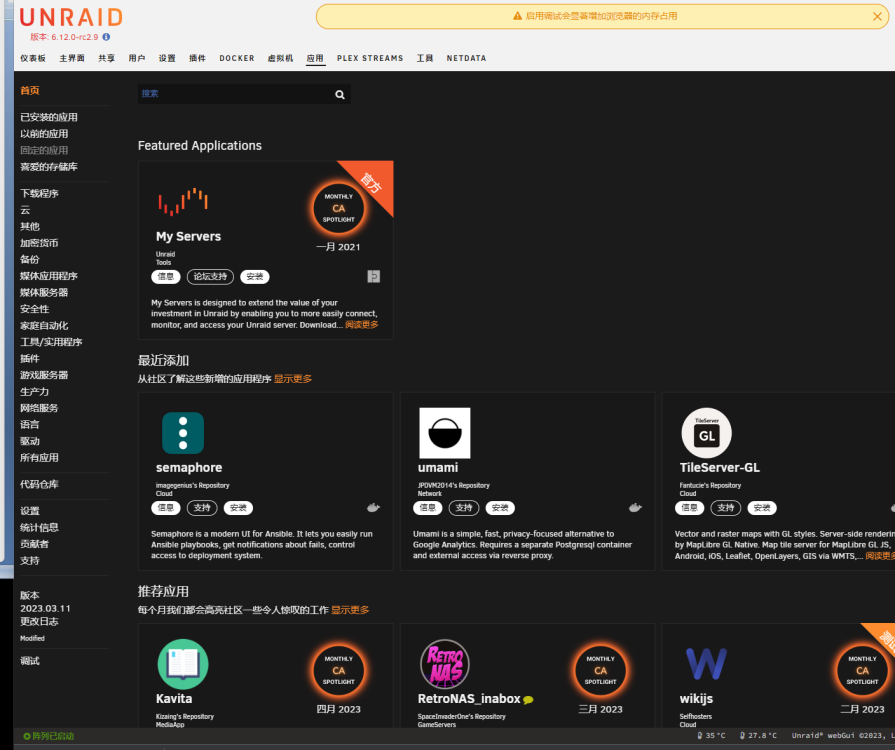Image resolution: width=895 pixels, height=750 pixels.
Task: Select 所有应用 in the sidebar
Action: click(x=39, y=458)
